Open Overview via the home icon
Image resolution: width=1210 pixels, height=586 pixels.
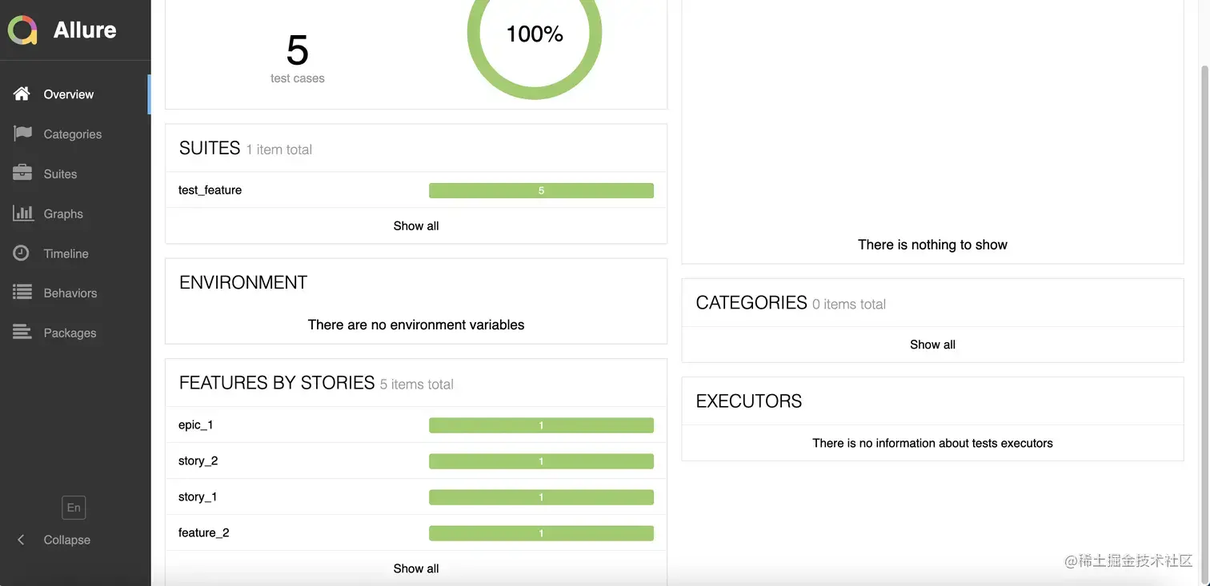(x=22, y=94)
